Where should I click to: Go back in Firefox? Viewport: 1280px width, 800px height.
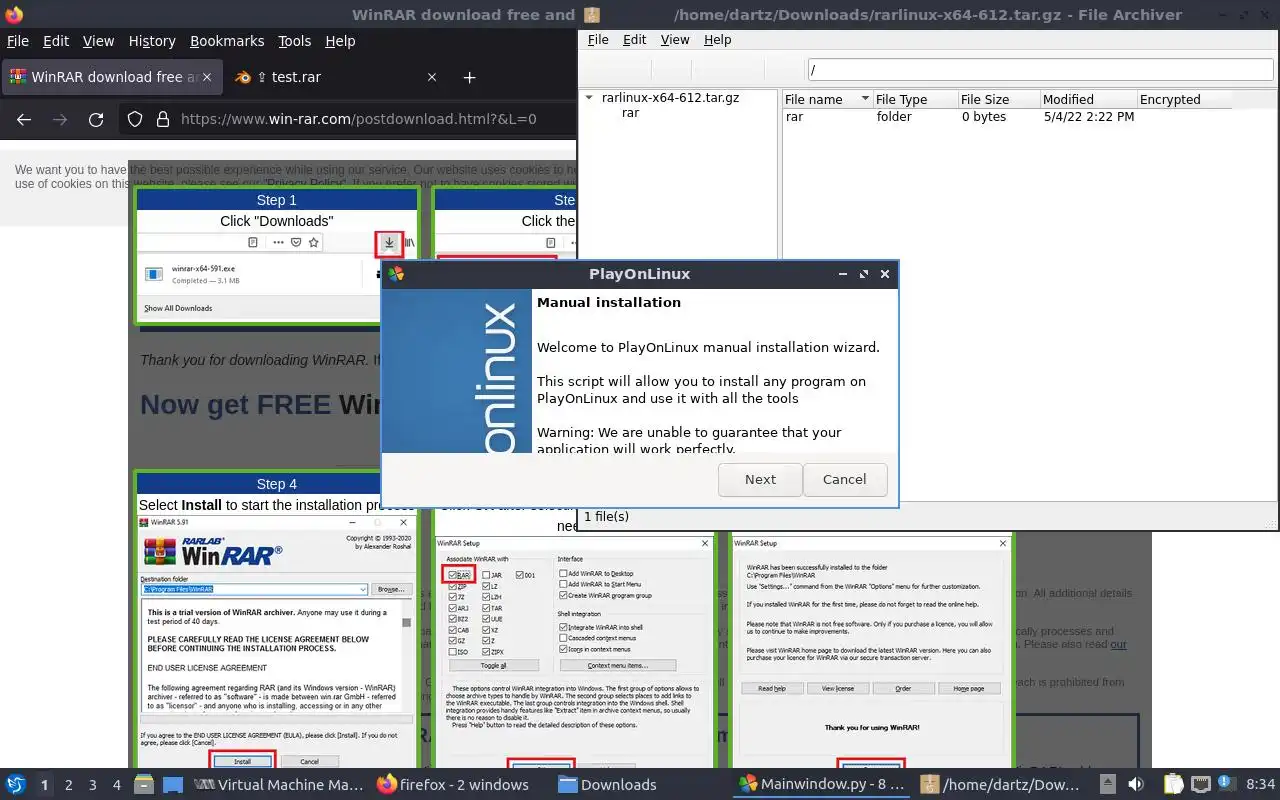click(24, 119)
